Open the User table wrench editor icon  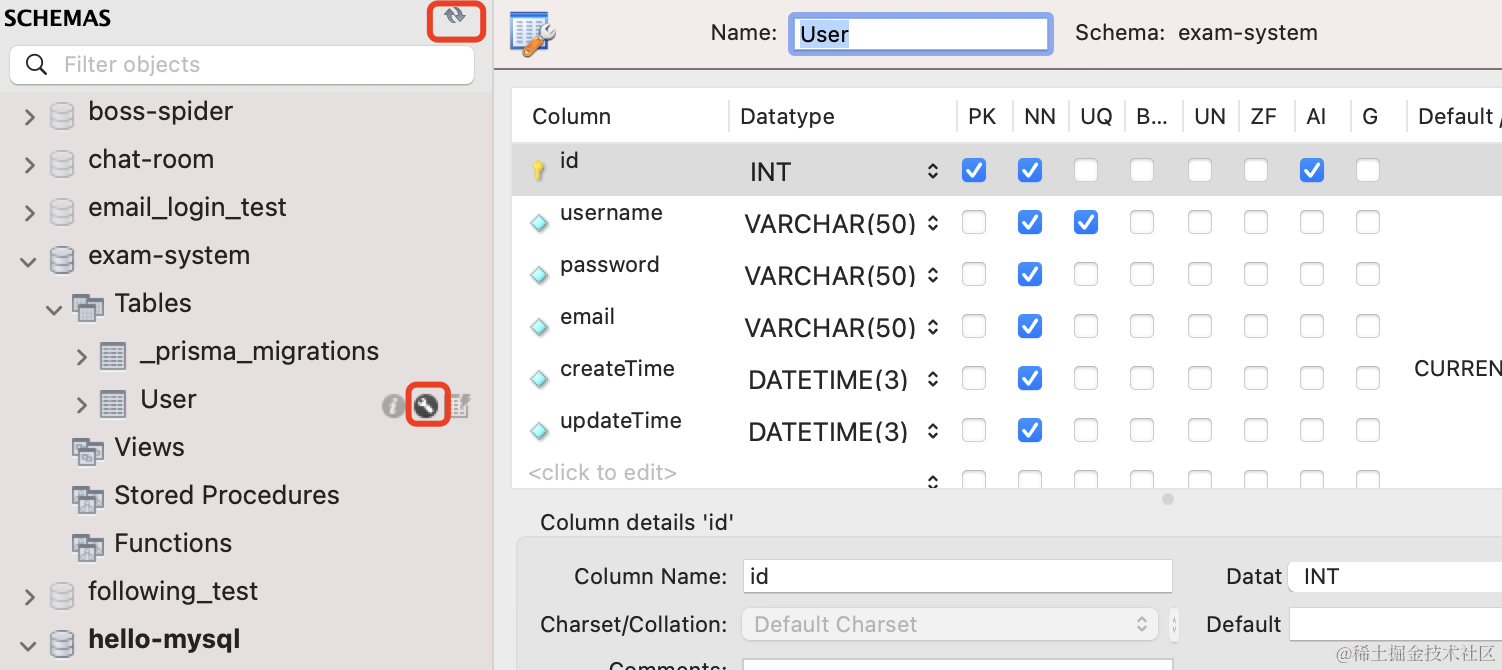427,405
